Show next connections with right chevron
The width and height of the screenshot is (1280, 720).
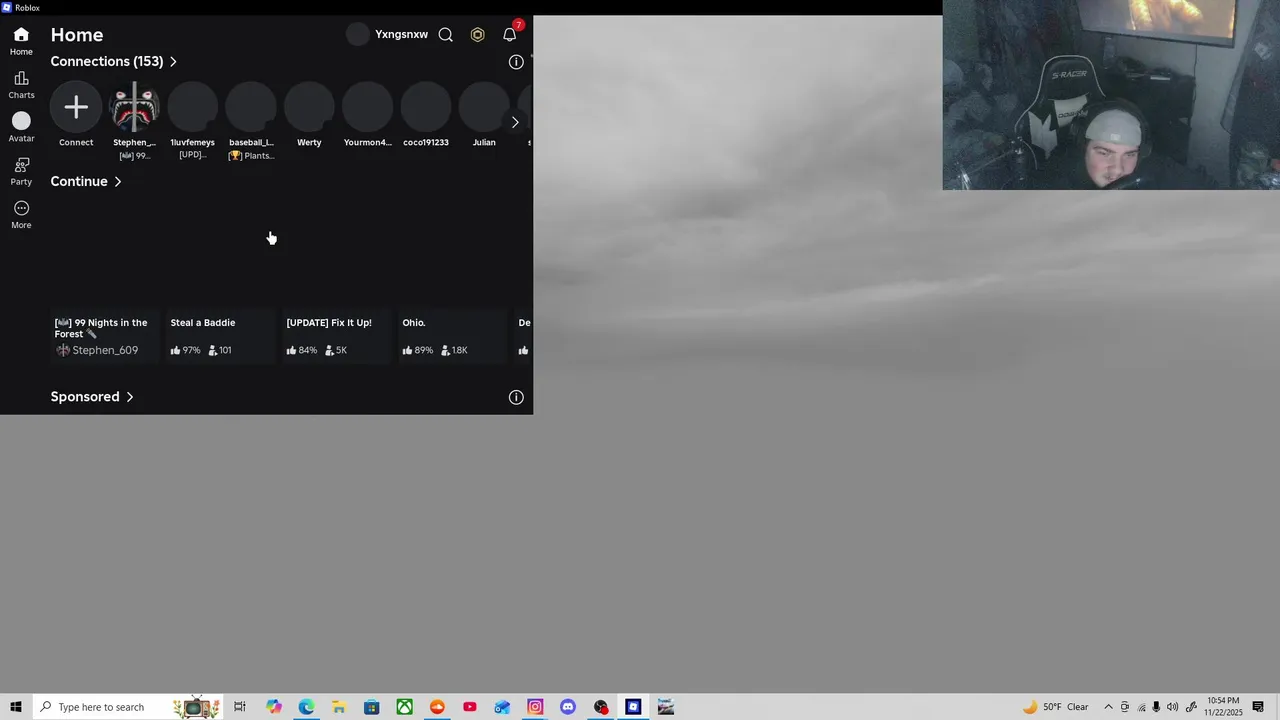(515, 122)
